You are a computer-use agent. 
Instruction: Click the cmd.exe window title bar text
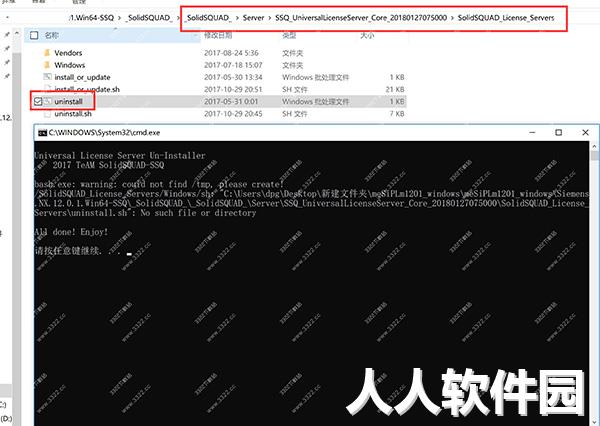104,133
